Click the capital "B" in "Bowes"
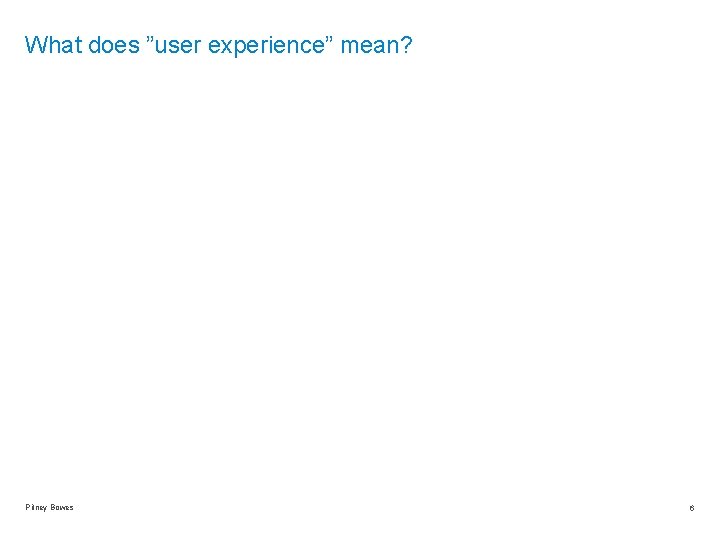Image resolution: width=720 pixels, height=540 pixels. pos(53,507)
